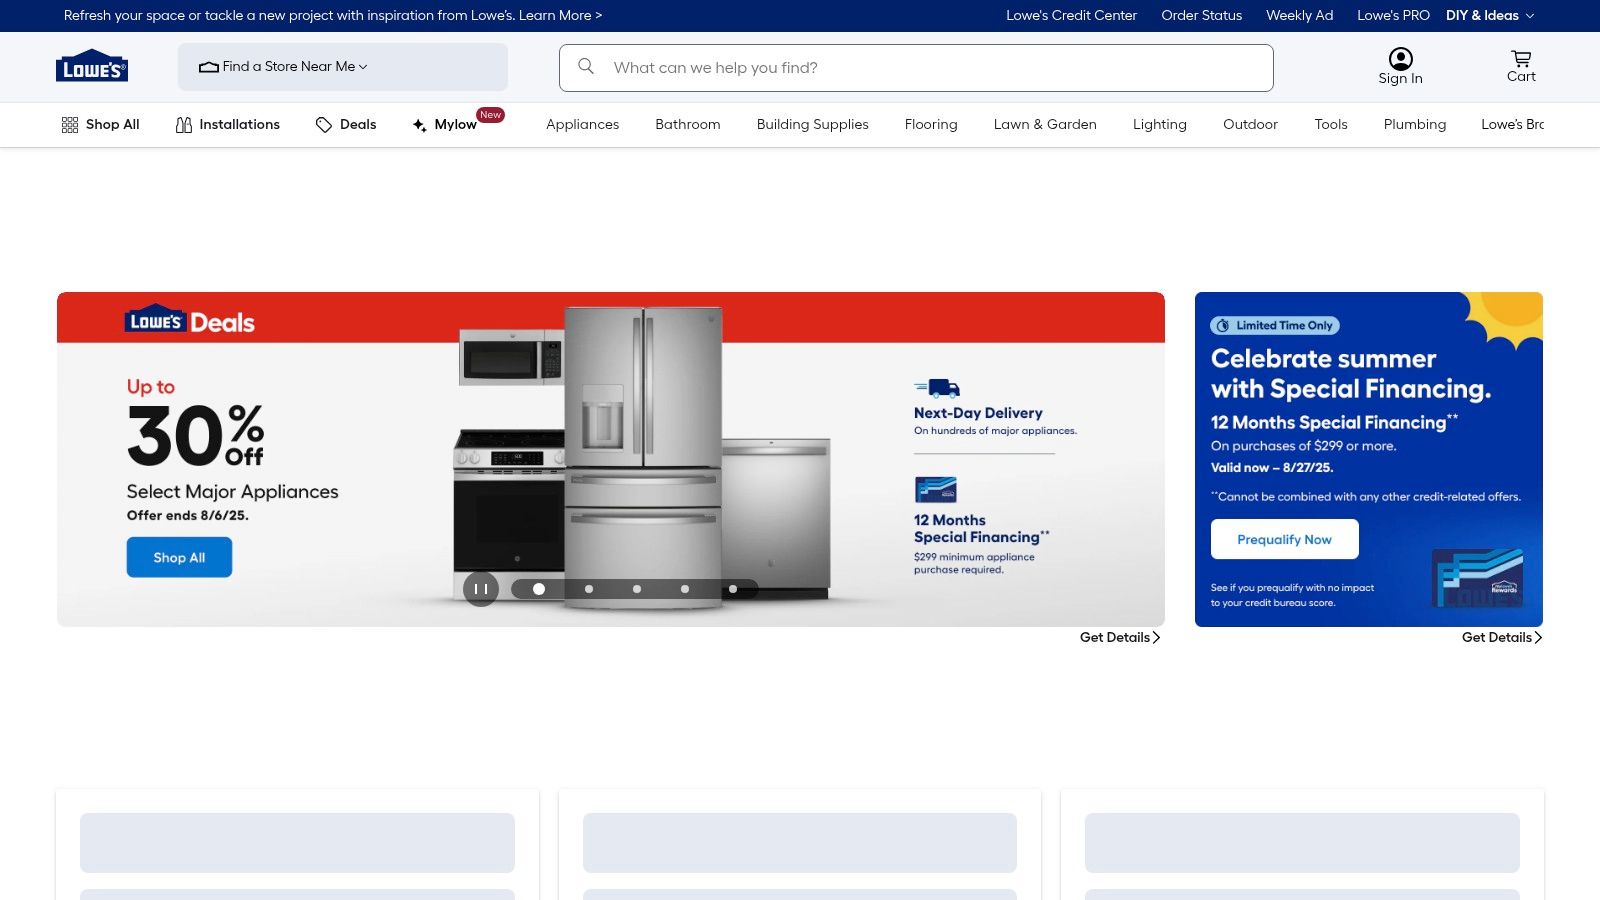
Task: Open Installations menu item
Action: (x=228, y=125)
